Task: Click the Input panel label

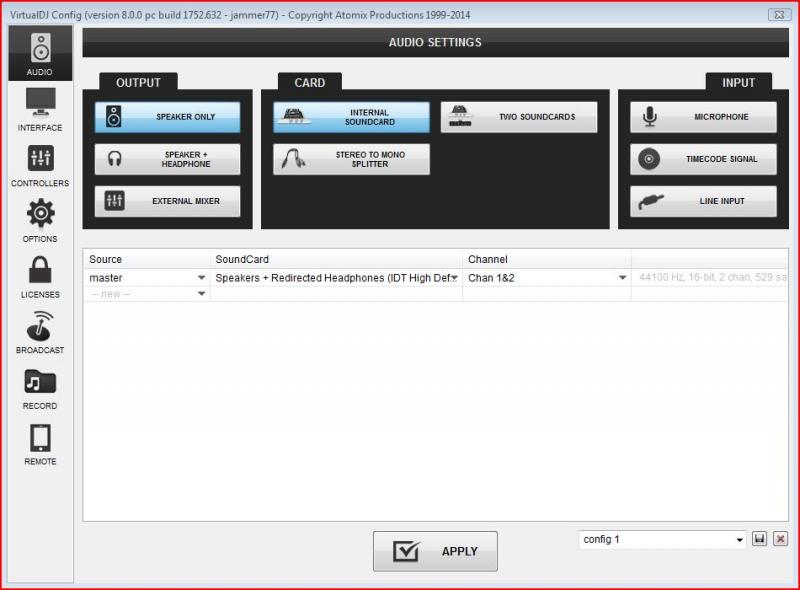Action: [738, 83]
